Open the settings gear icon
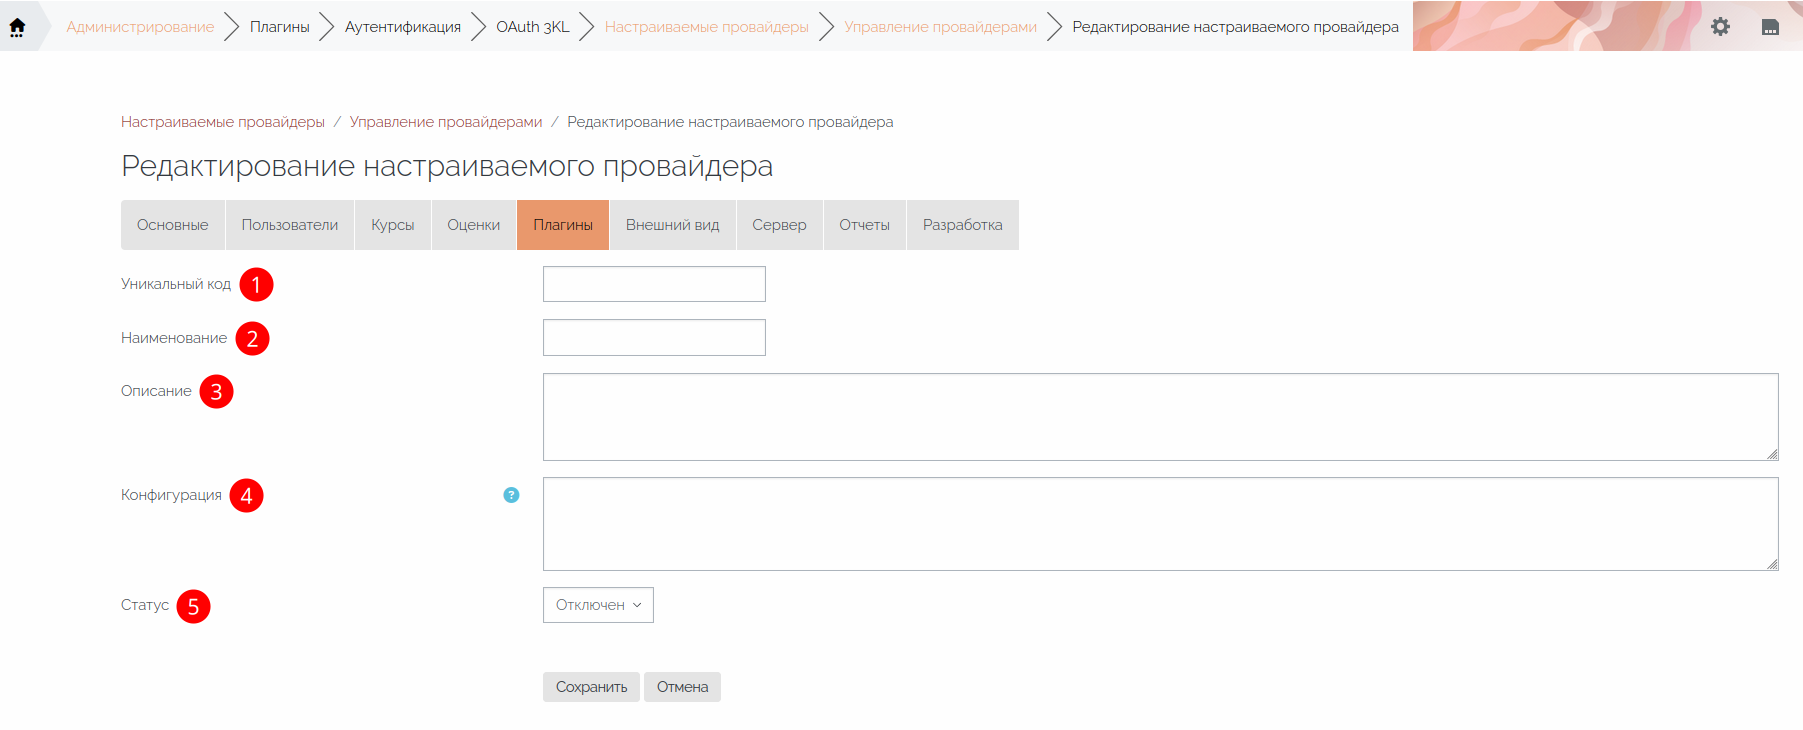Viewport: 1803px width, 730px height. (1720, 27)
